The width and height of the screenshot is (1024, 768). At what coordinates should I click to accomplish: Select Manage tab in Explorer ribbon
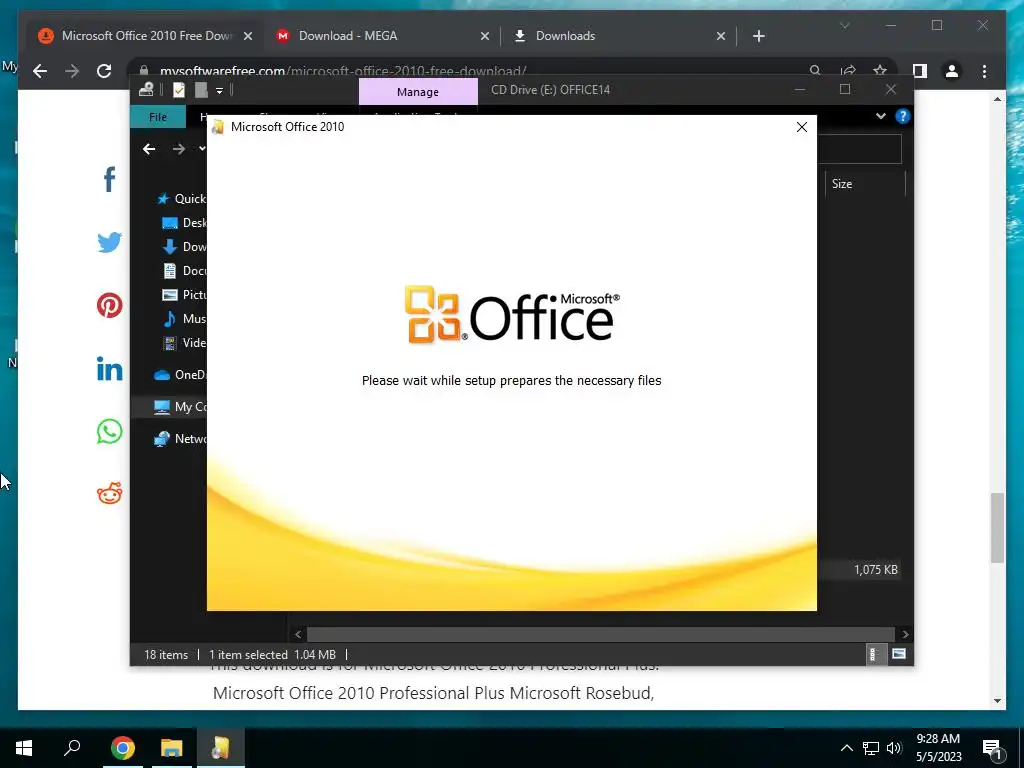click(x=418, y=92)
